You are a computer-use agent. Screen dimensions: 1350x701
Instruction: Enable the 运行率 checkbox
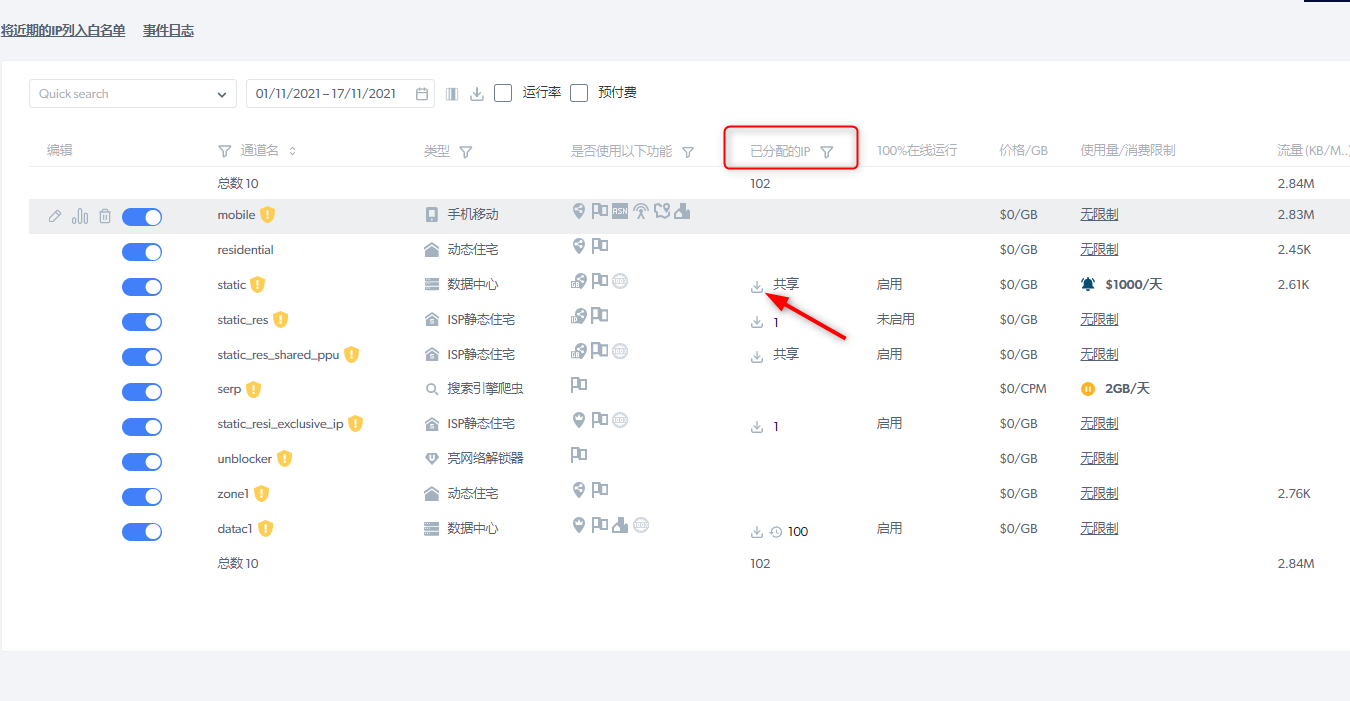pos(503,93)
